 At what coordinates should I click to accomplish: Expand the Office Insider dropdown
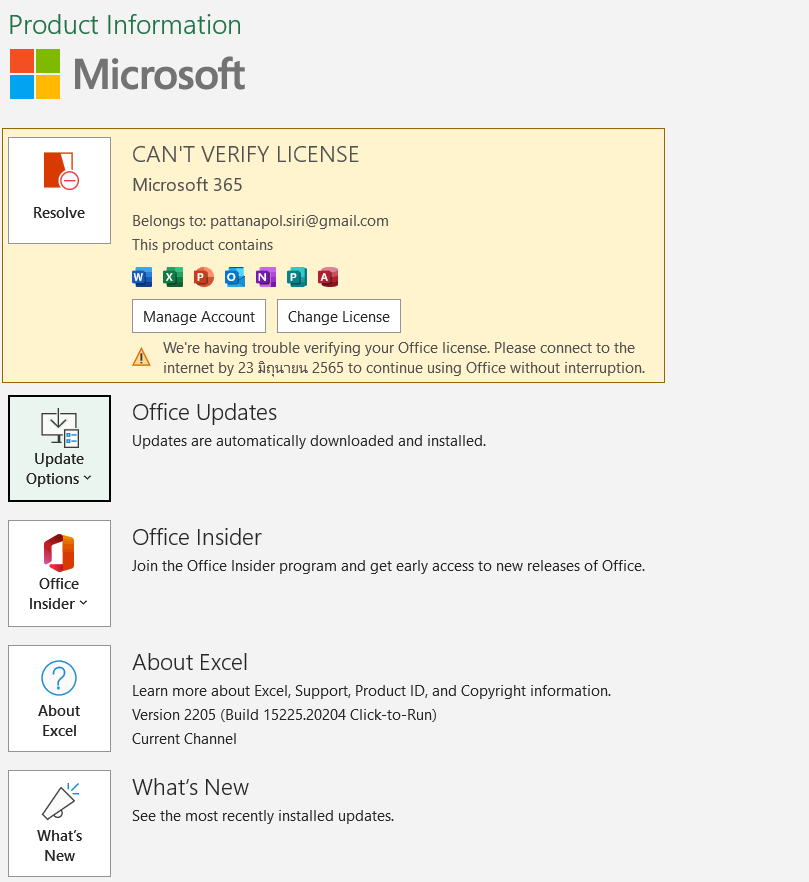click(x=59, y=573)
